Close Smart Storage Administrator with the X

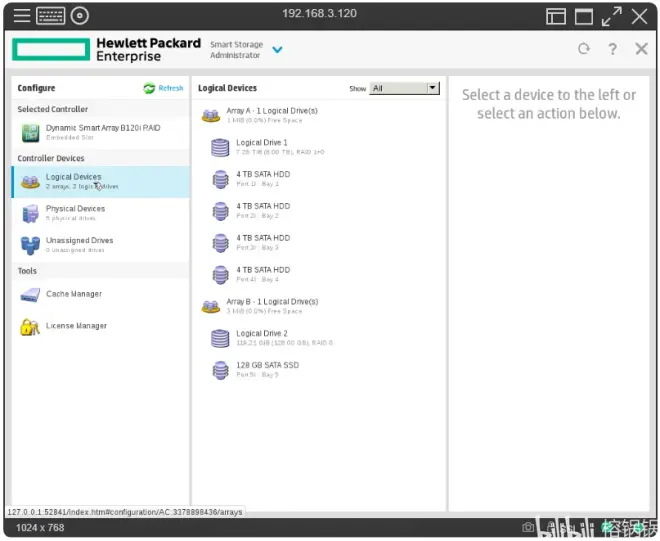click(641, 49)
